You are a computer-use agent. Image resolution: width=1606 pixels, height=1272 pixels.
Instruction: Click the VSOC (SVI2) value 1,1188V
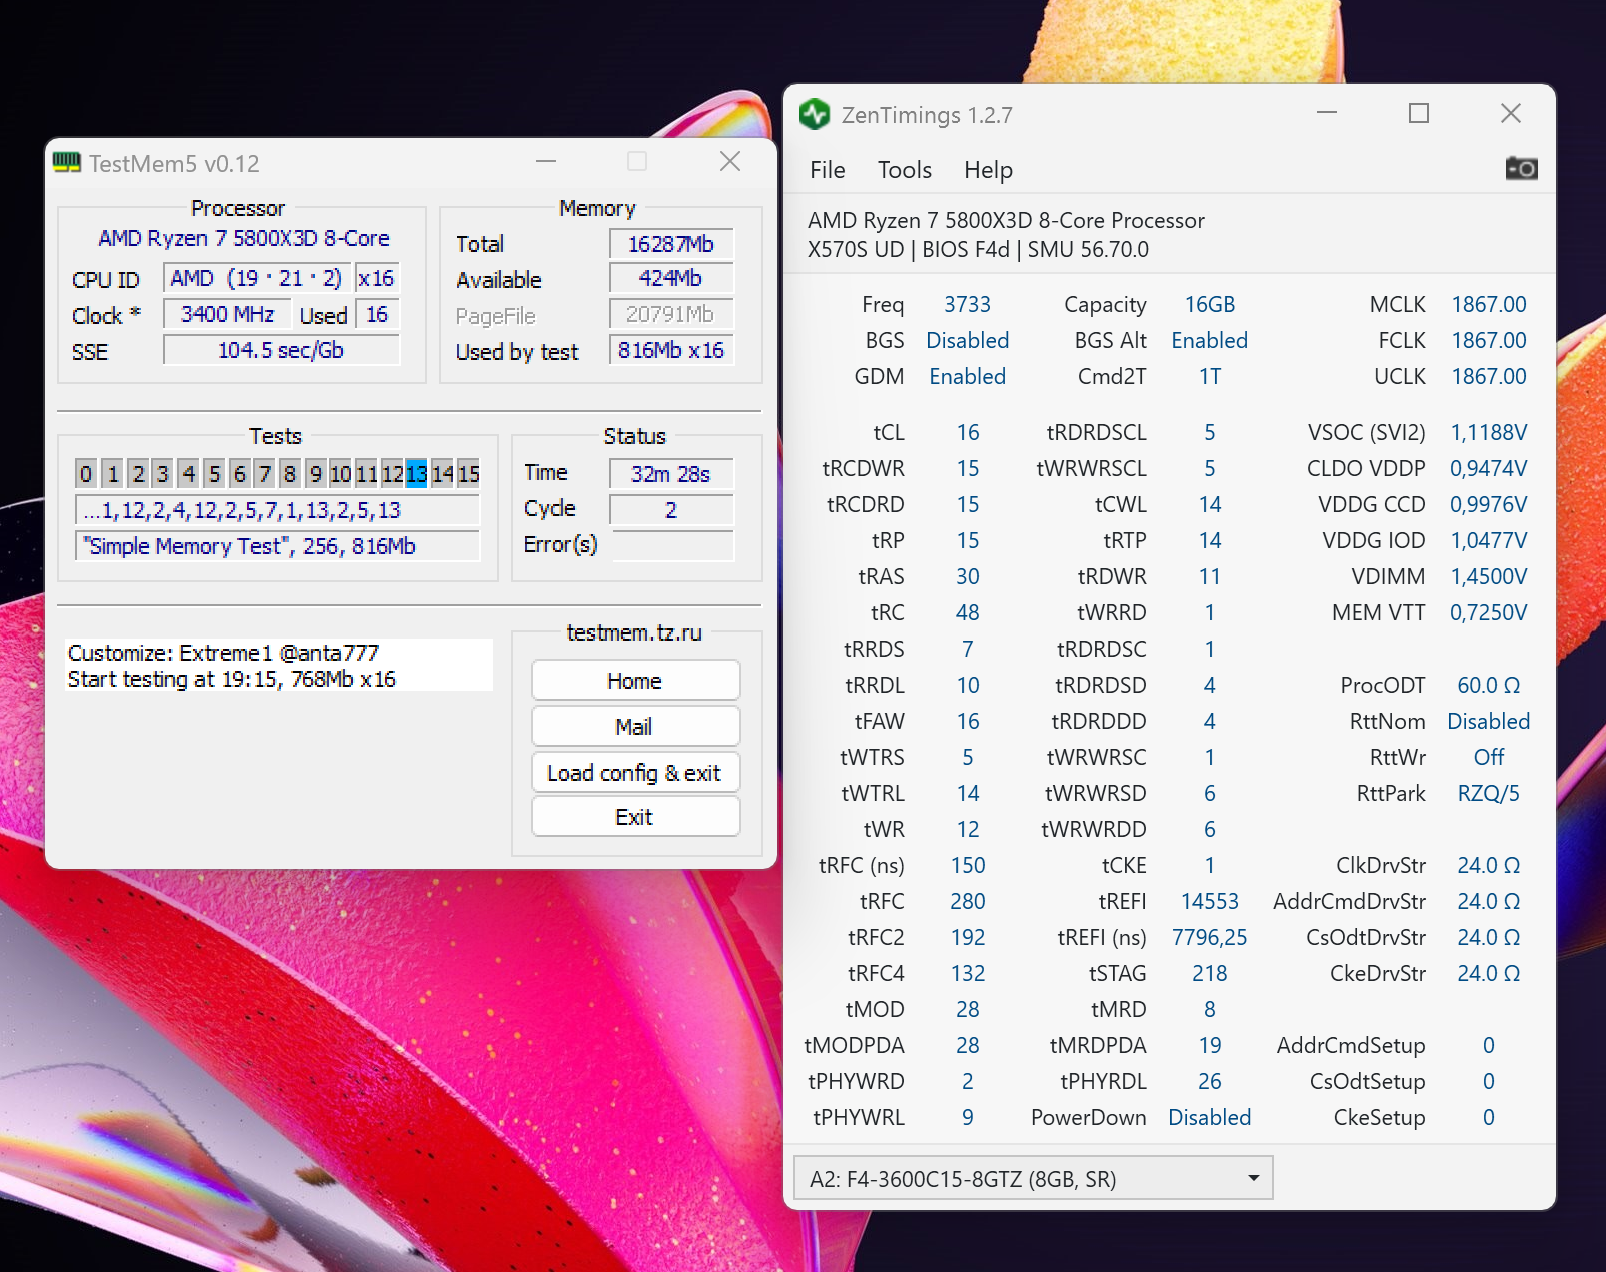(1489, 432)
